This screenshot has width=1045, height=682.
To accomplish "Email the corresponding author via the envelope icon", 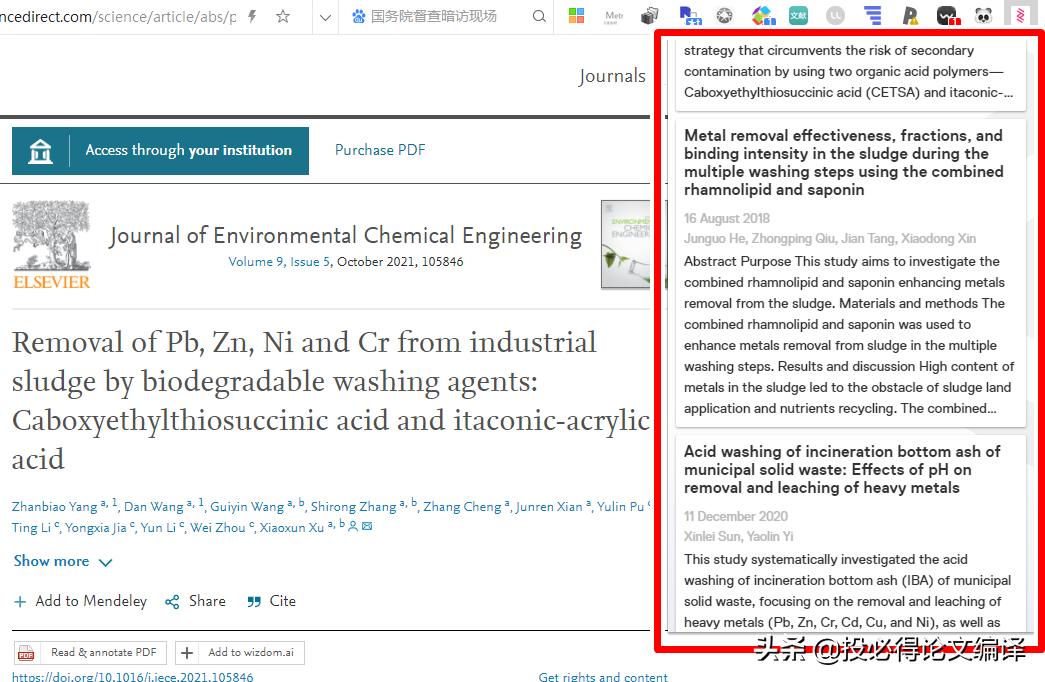I will [366, 524].
